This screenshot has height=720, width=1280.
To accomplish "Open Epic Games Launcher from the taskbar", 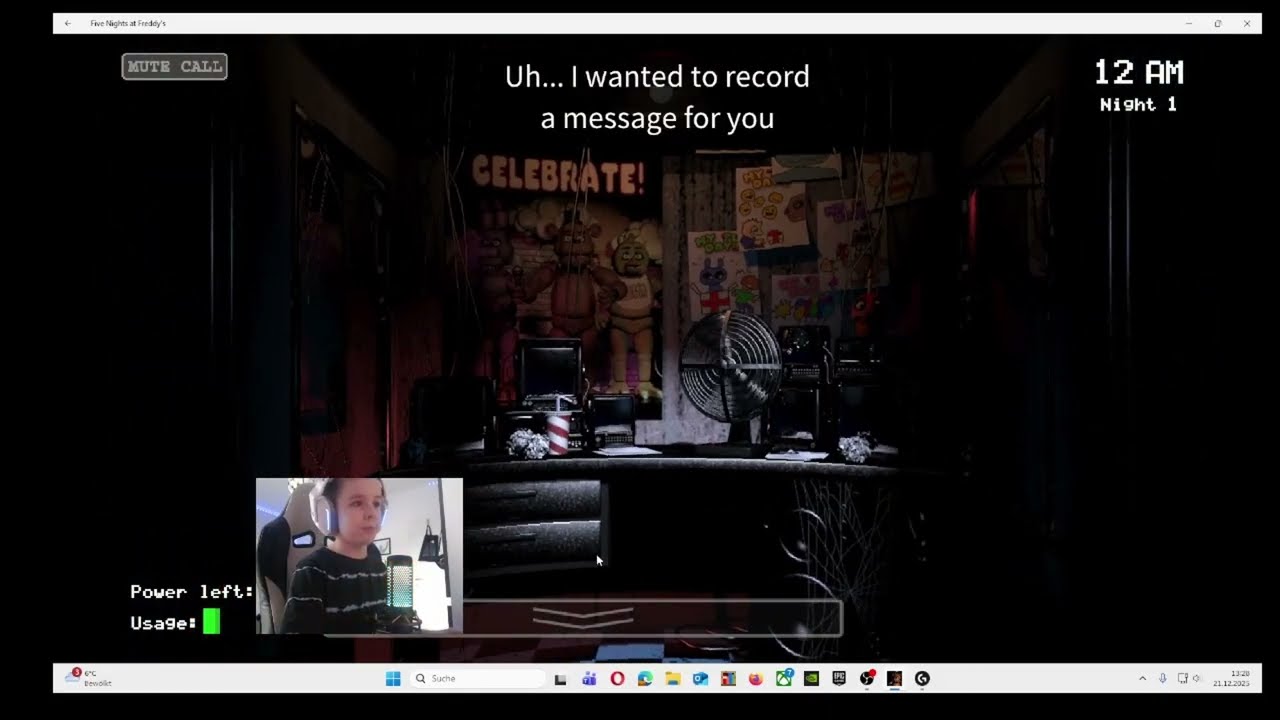I will (x=839, y=679).
